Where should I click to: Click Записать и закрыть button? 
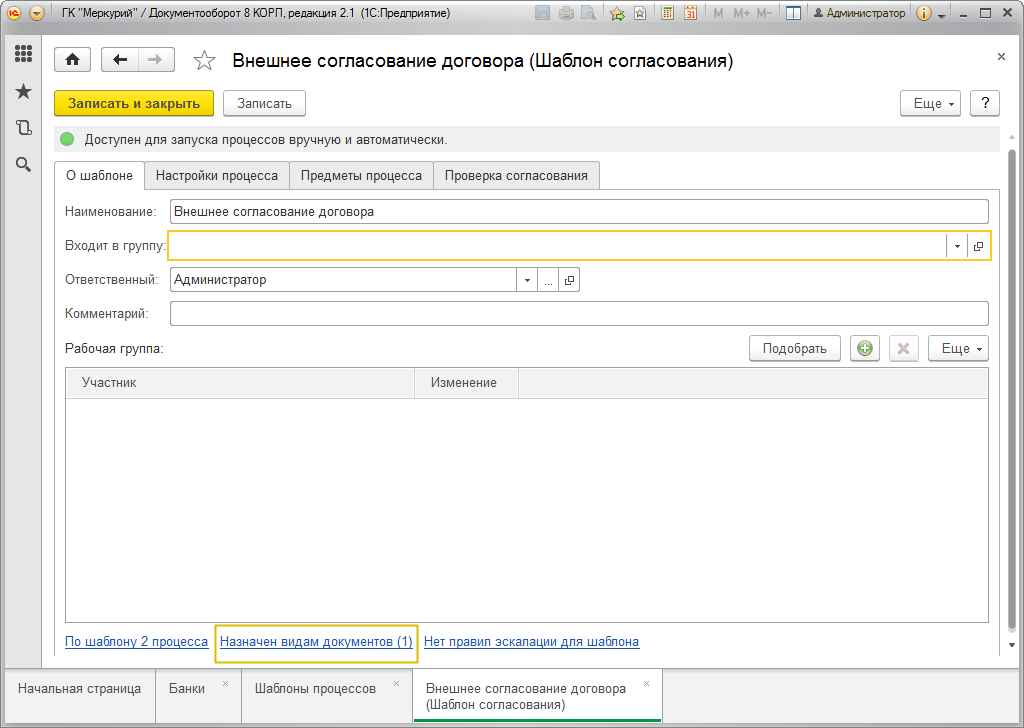(x=134, y=103)
